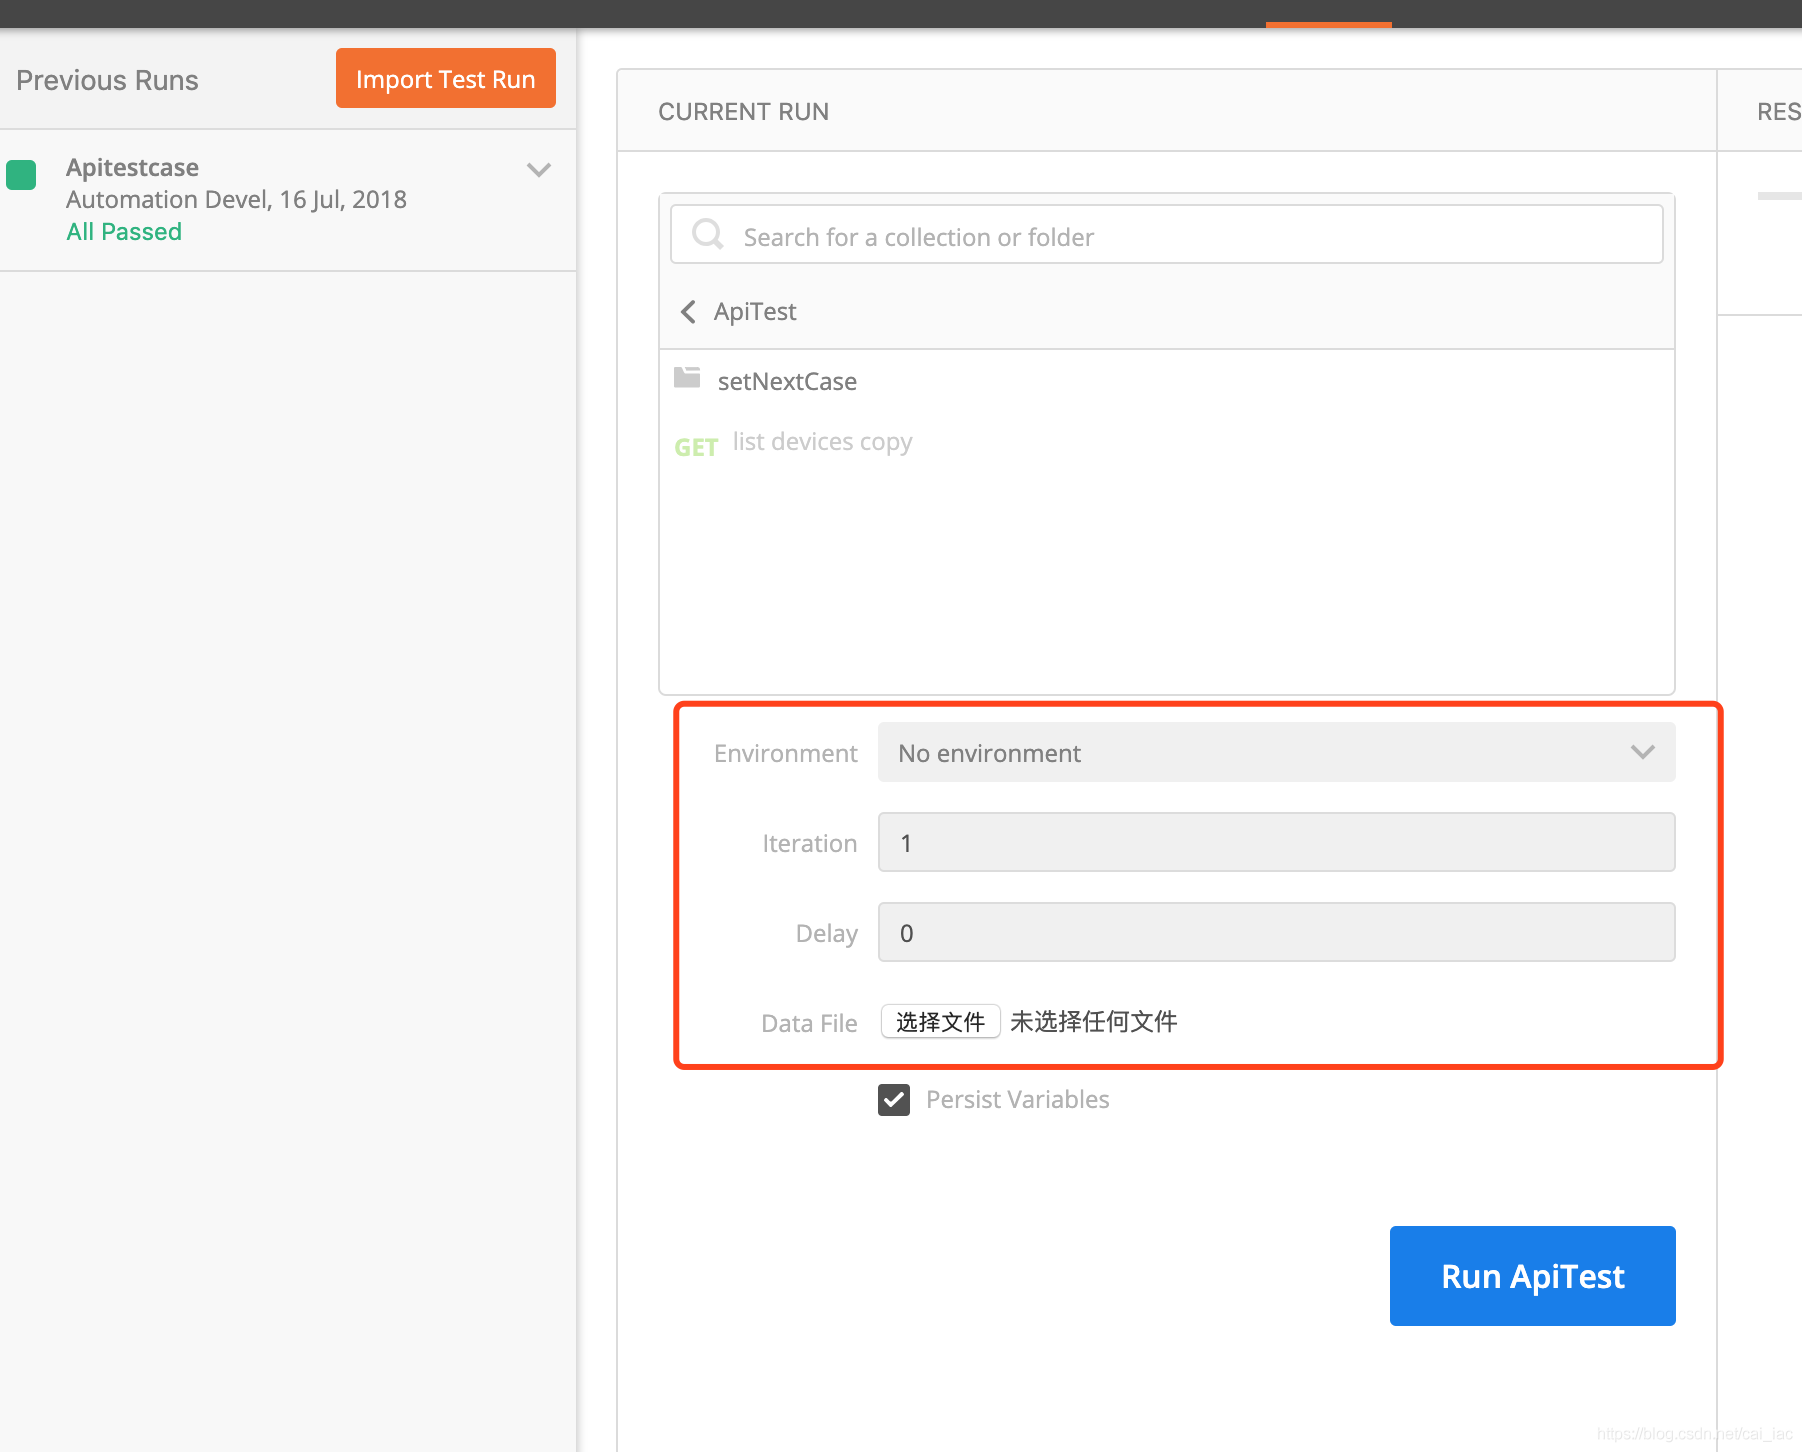
Task: Uncheck the Persist Variables checkbox
Action: (894, 1100)
